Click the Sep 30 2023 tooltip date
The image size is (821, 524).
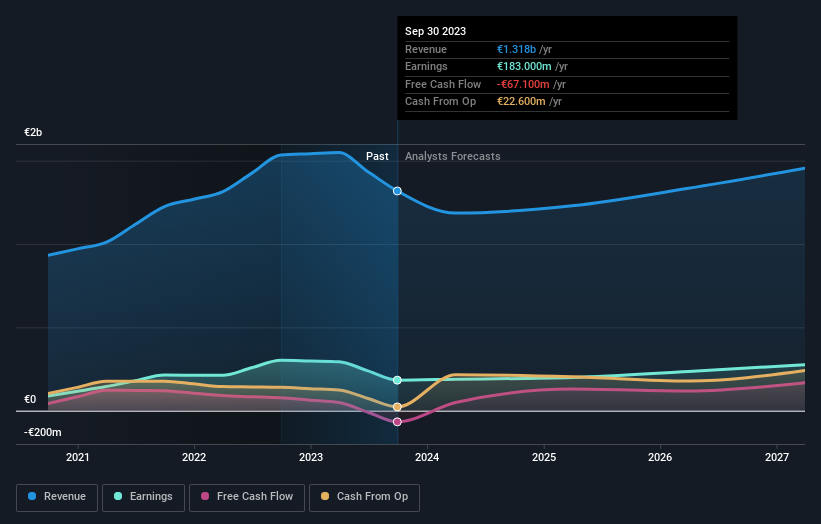(x=435, y=31)
